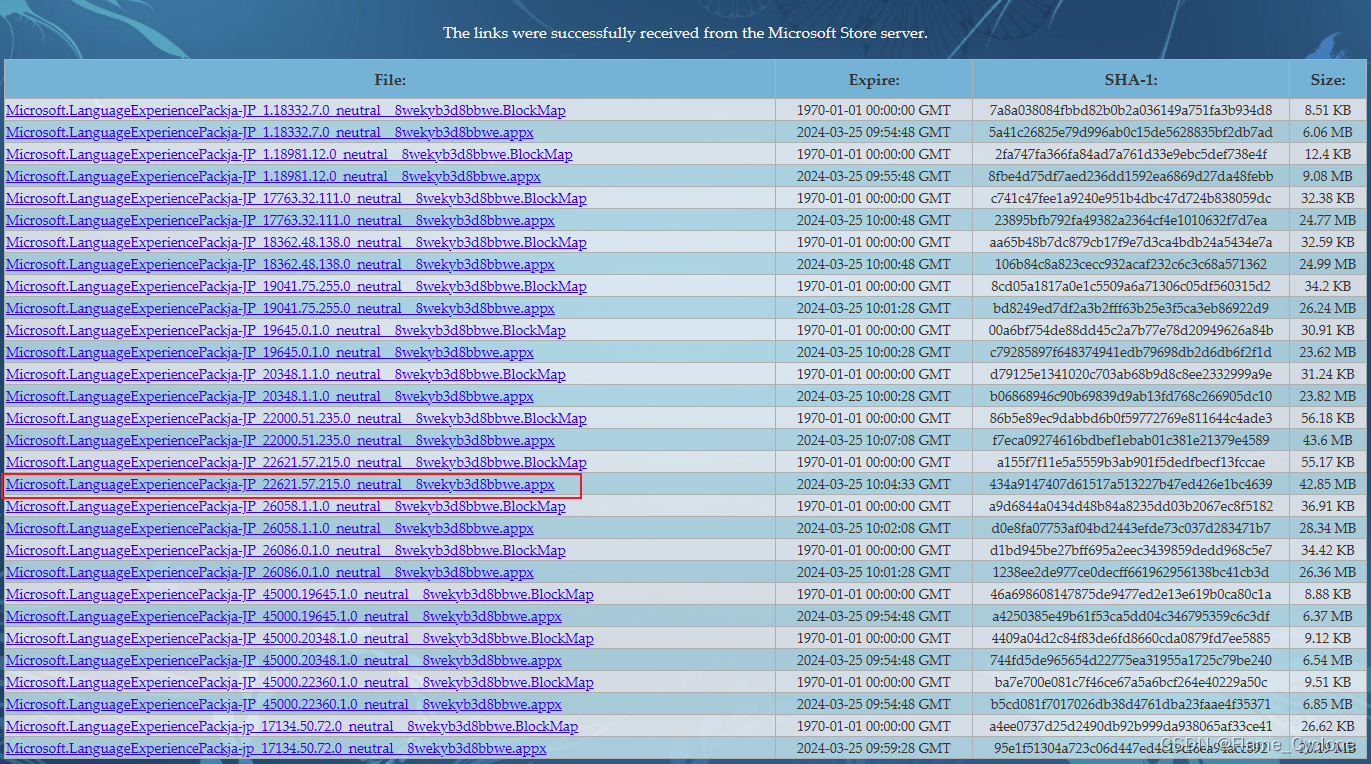Open the 1.18981.12.0 BlockMap file link

coord(289,154)
